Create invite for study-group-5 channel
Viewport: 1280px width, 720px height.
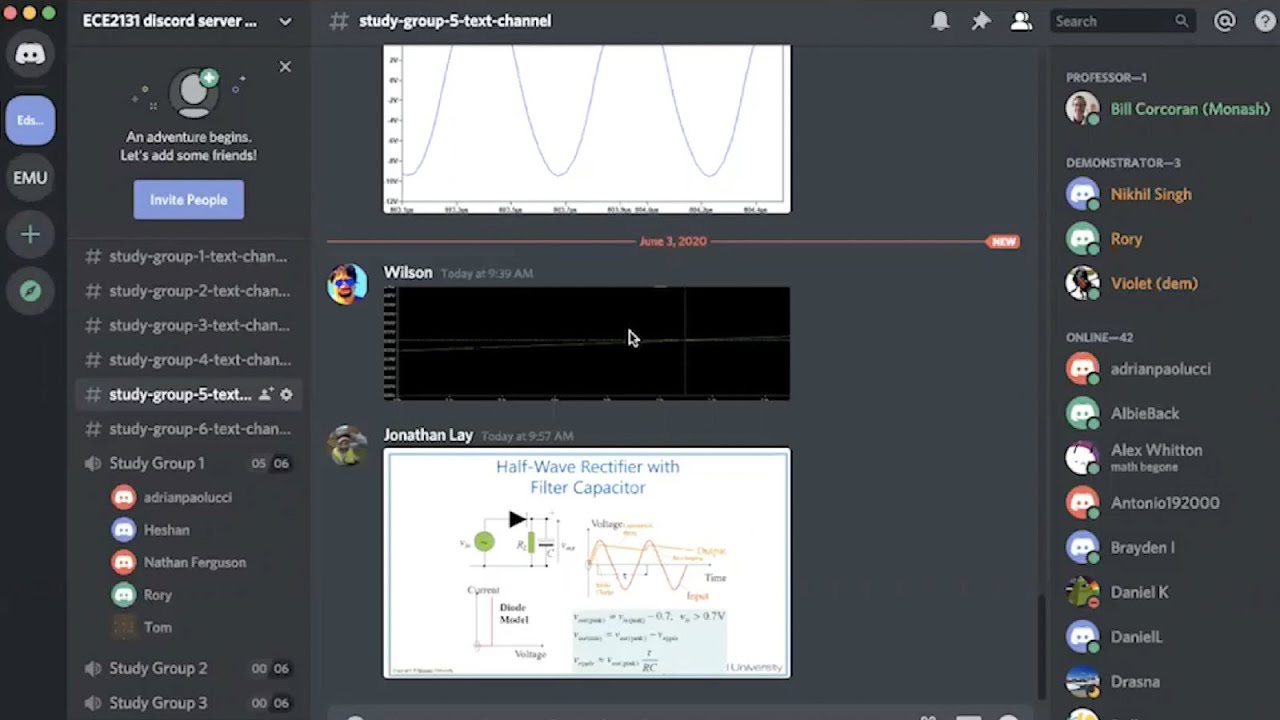click(x=265, y=395)
